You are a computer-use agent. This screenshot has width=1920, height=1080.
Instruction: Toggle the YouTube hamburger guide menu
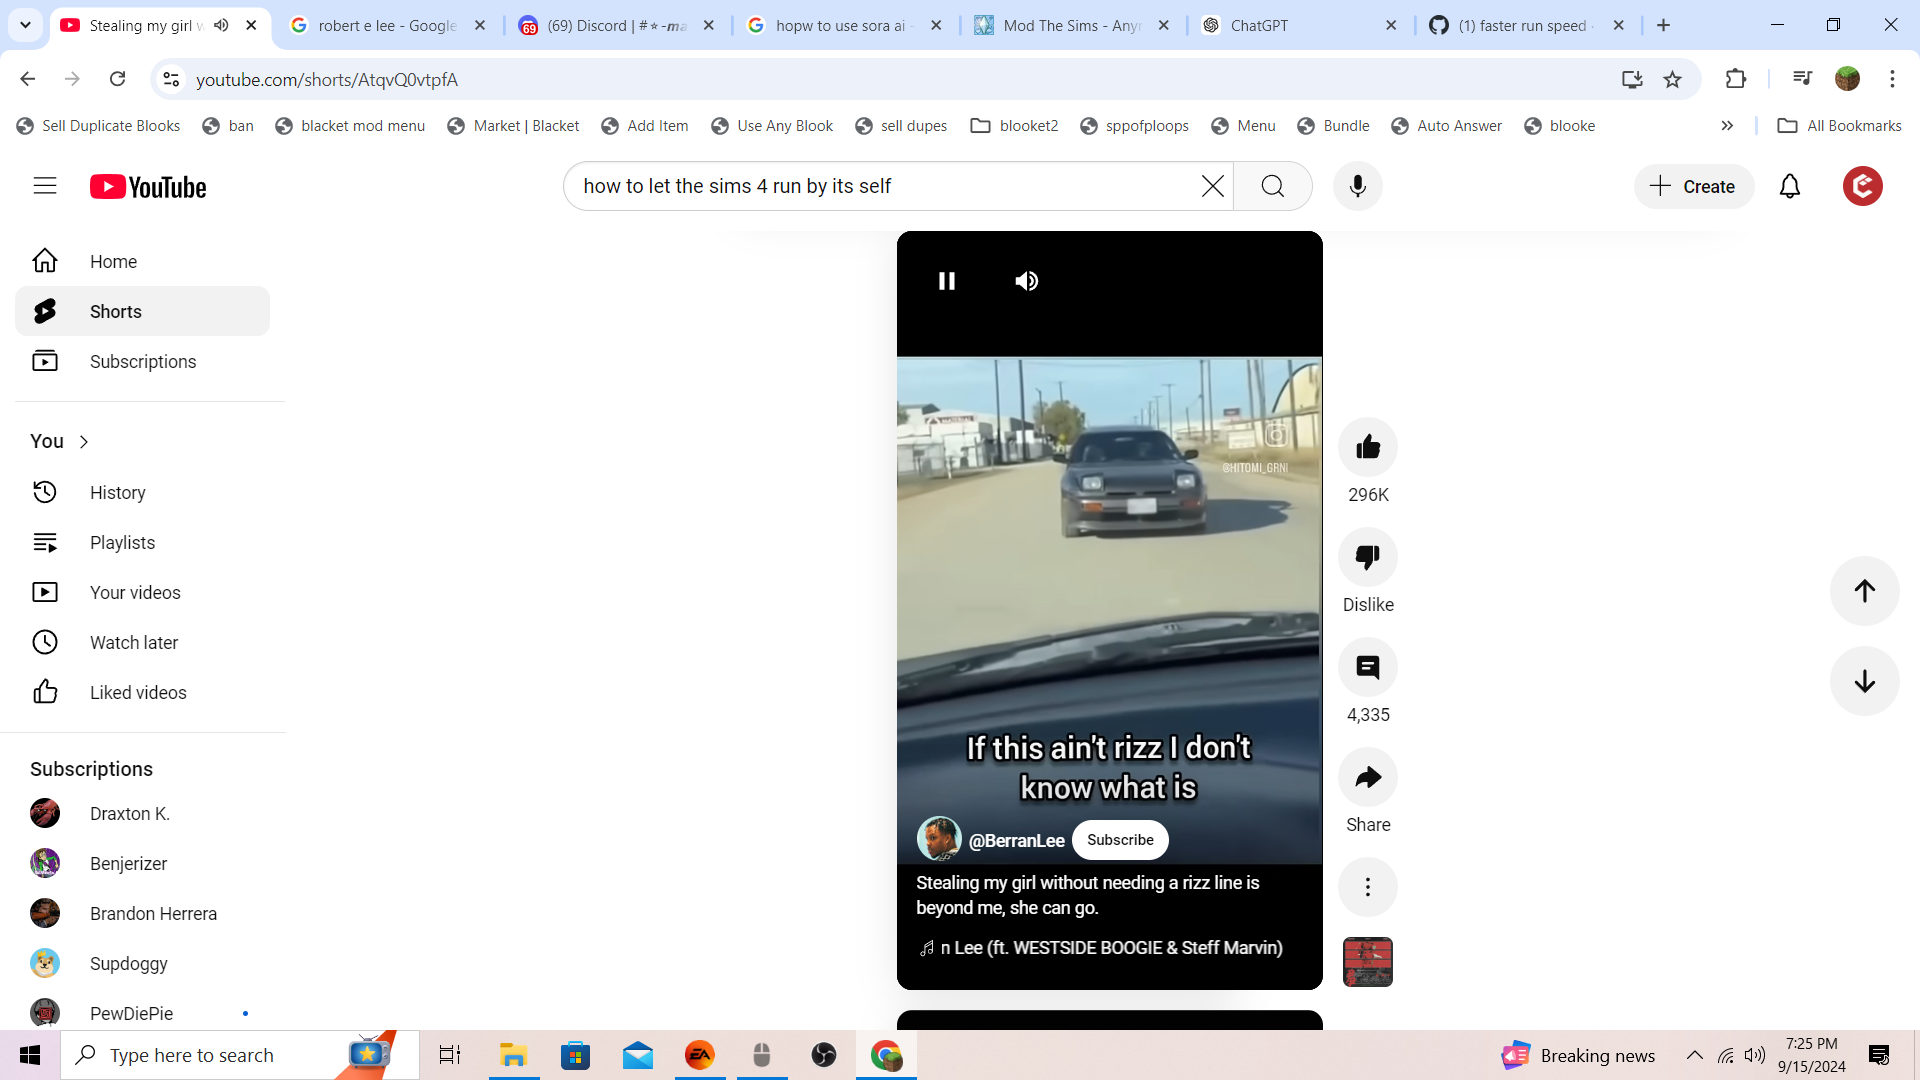point(45,186)
